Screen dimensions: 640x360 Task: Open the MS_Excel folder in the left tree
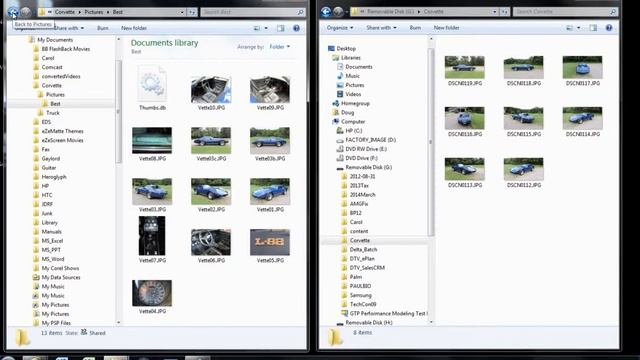pyautogui.click(x=52, y=241)
